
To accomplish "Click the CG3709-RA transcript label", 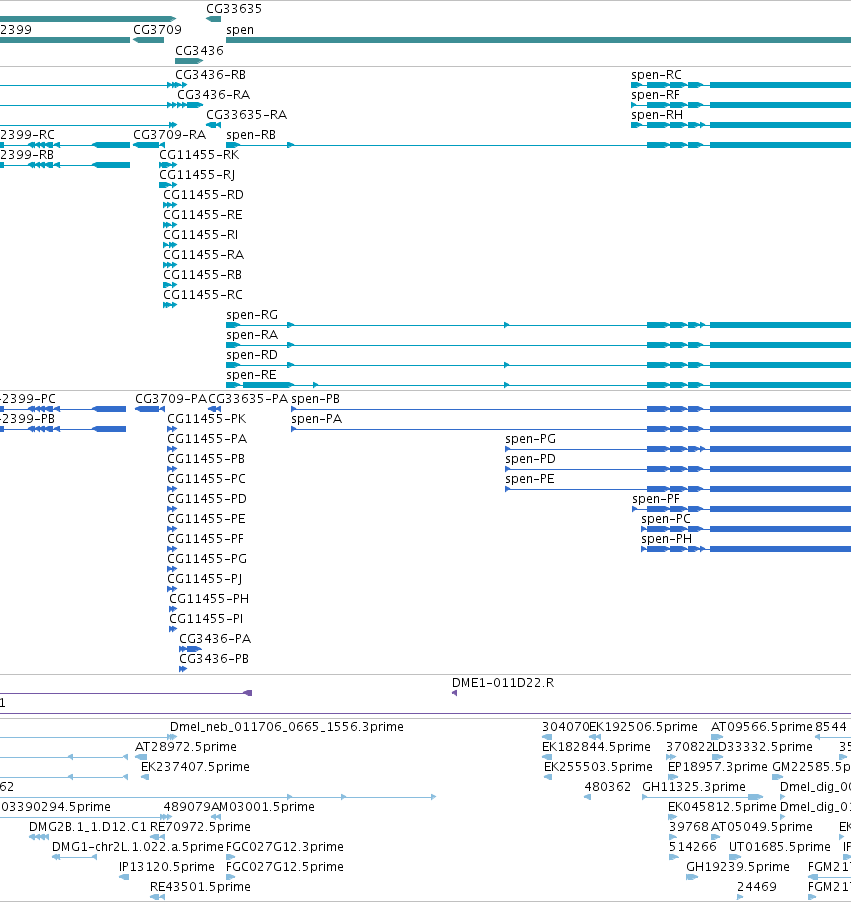I will [x=169, y=135].
